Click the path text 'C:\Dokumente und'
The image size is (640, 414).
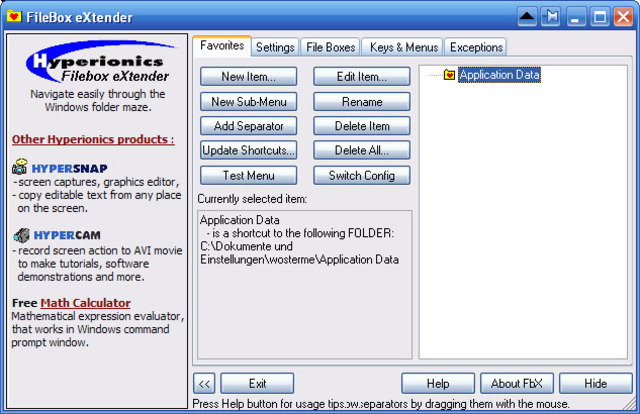pos(247,247)
